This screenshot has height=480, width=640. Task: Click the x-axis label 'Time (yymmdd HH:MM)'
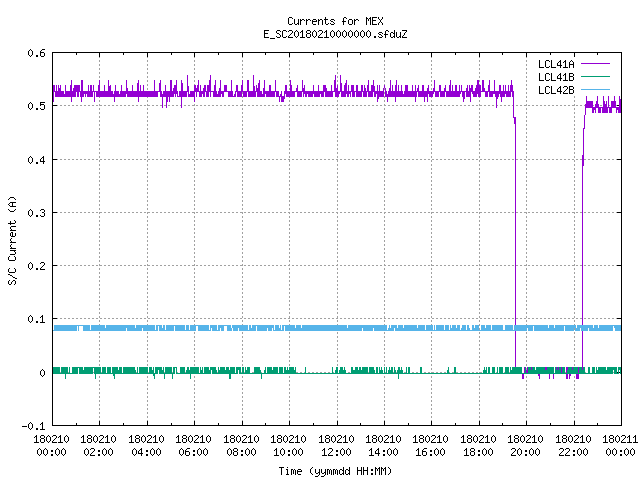[x=335, y=471]
